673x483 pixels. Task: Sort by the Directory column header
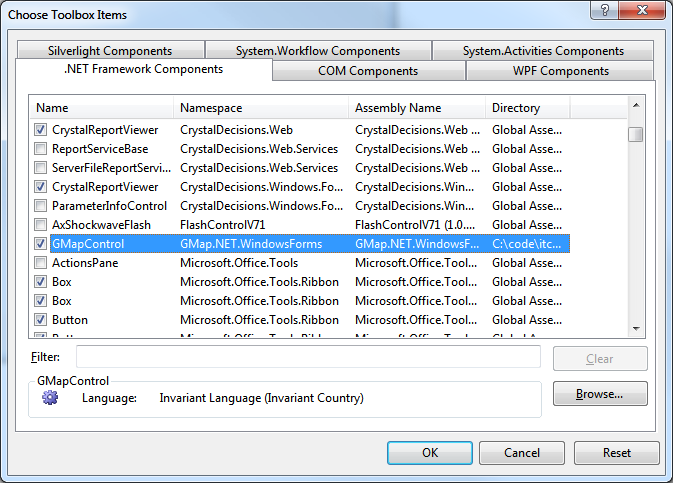pos(527,107)
